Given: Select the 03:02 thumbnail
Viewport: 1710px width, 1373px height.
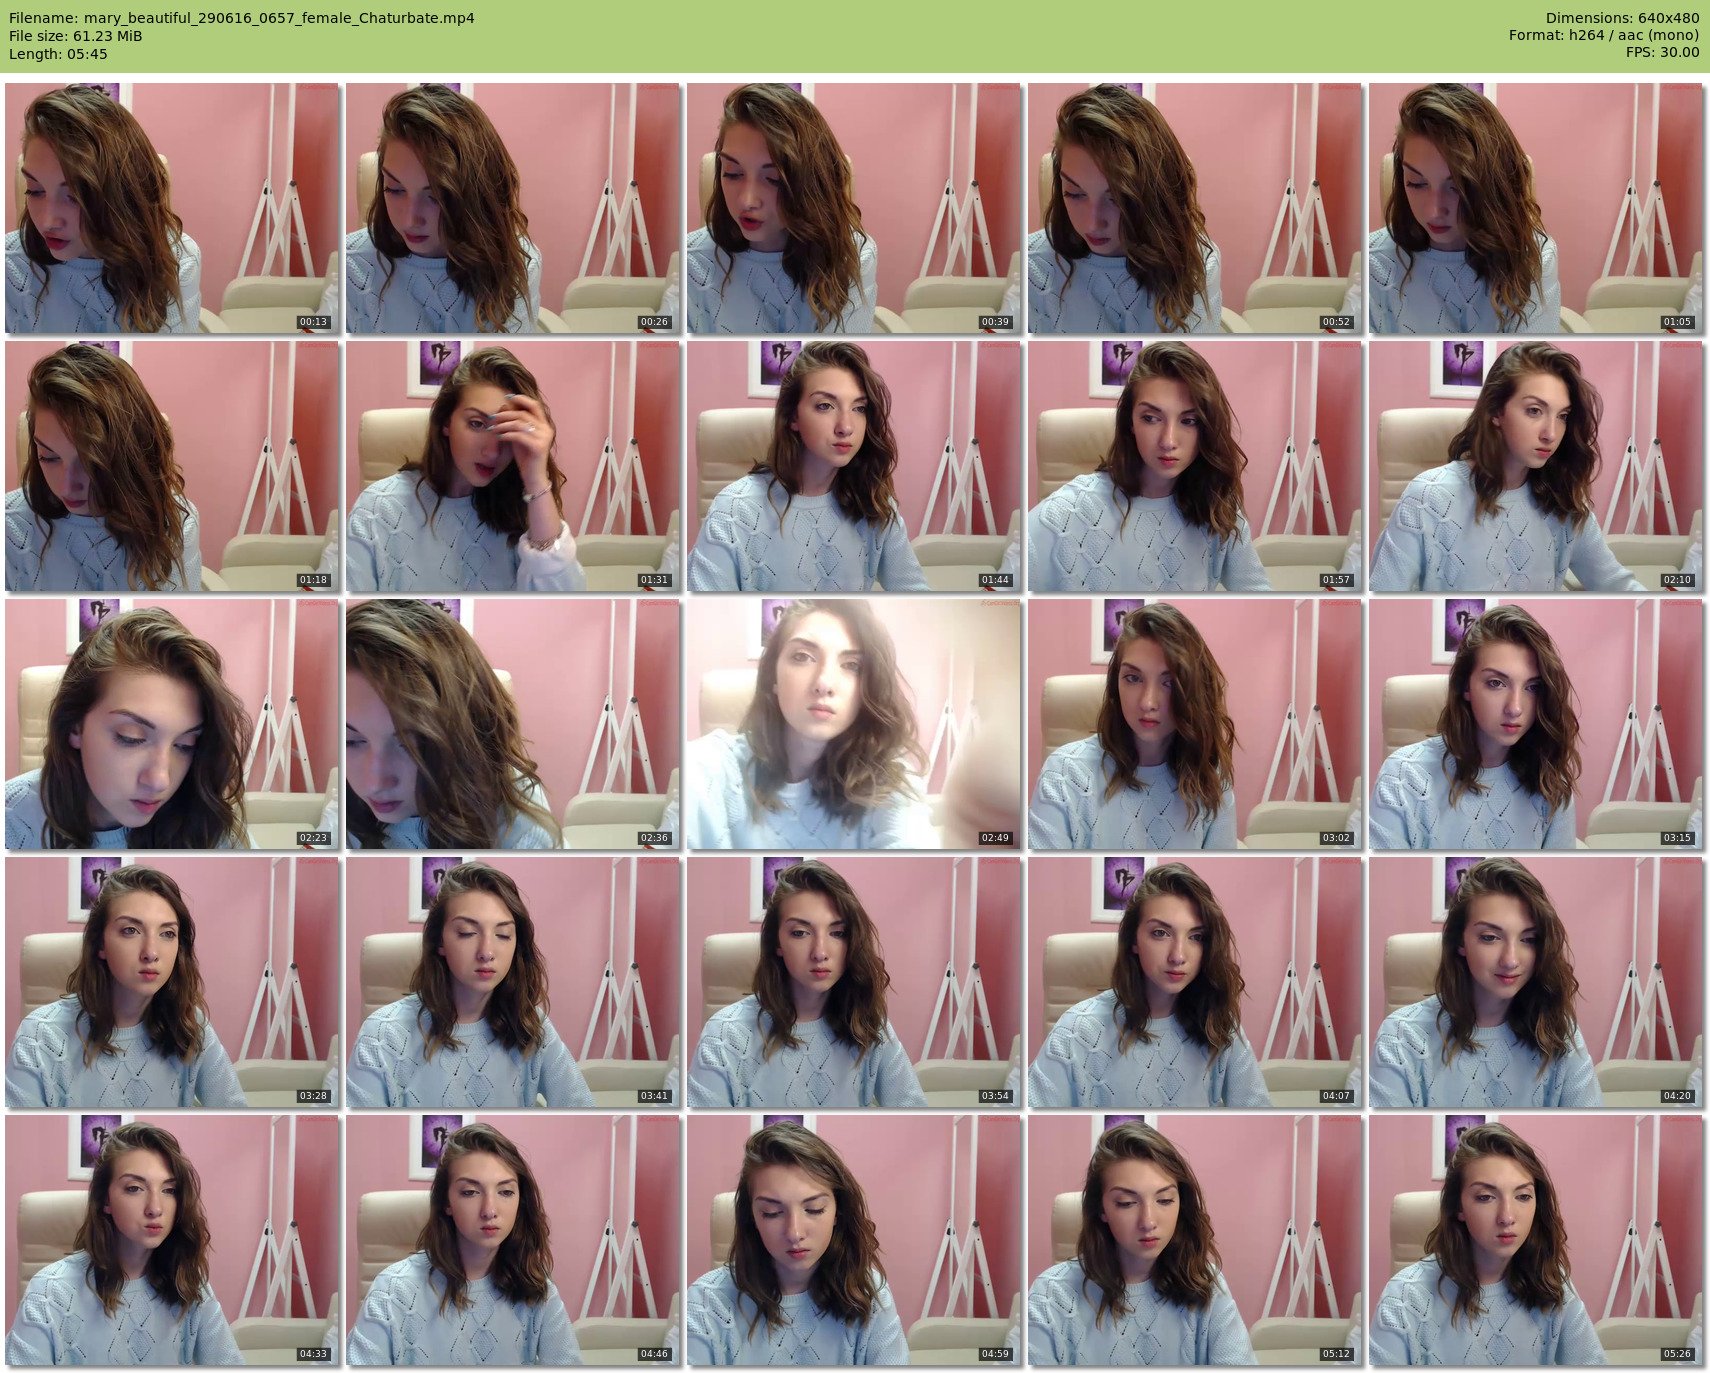Looking at the screenshot, I should tap(1195, 724).
